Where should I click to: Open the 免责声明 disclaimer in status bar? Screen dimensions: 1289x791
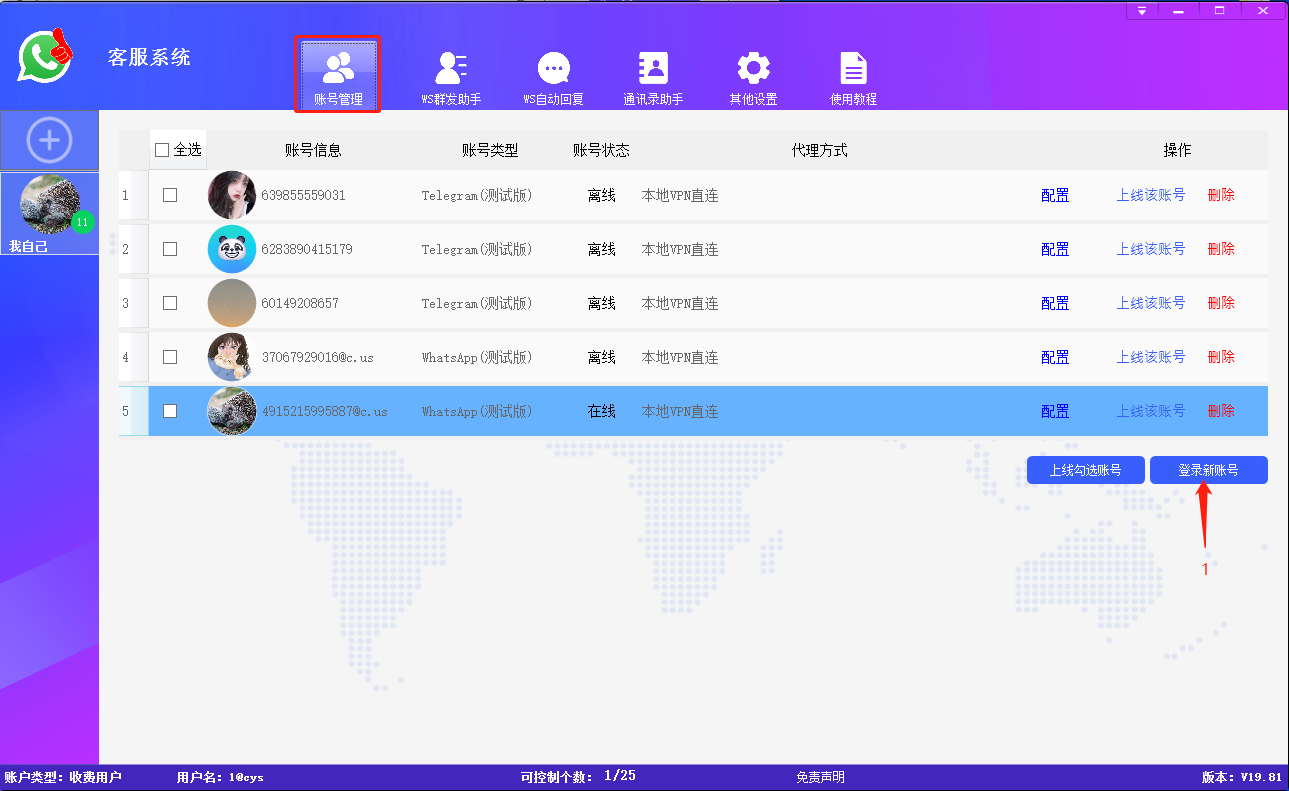[x=820, y=777]
